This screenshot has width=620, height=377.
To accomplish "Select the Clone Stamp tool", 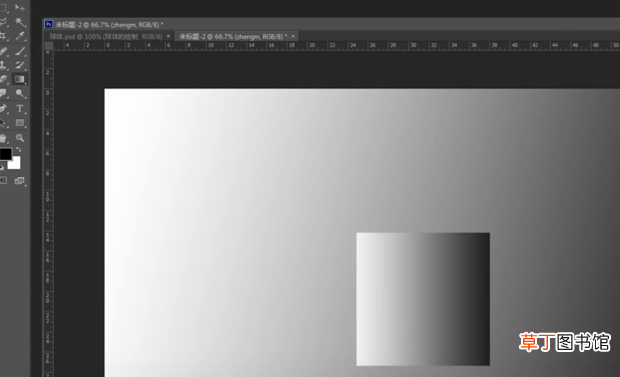I will (4, 65).
